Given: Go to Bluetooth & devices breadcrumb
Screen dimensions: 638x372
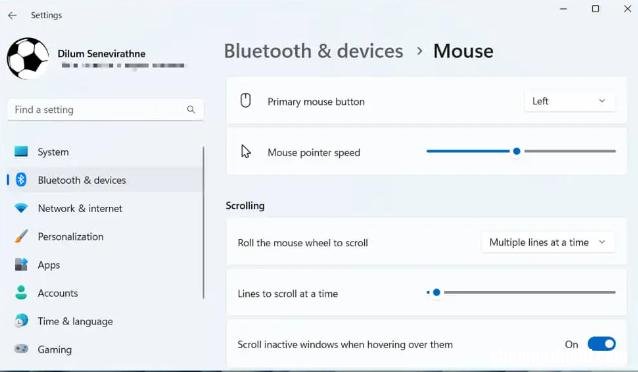Looking at the screenshot, I should click(x=313, y=51).
